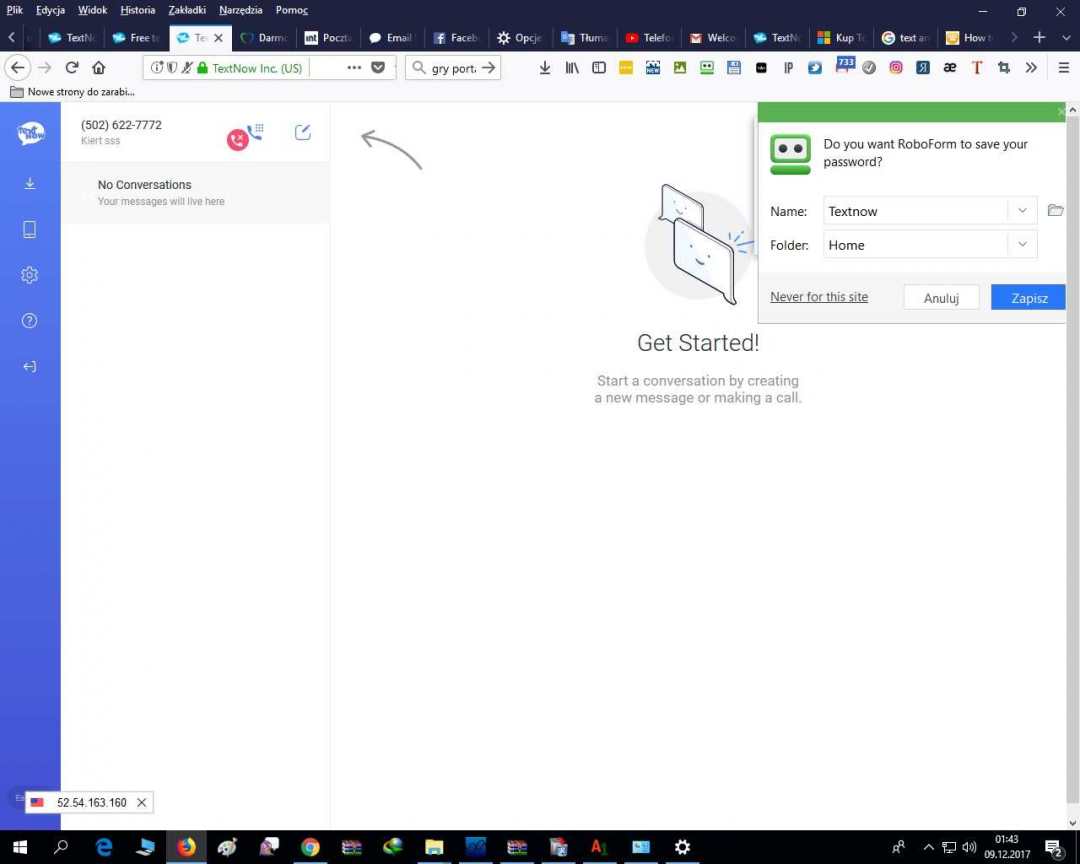Click the Zapisz button
Screen dimensions: 1080x864
tap(1028, 298)
